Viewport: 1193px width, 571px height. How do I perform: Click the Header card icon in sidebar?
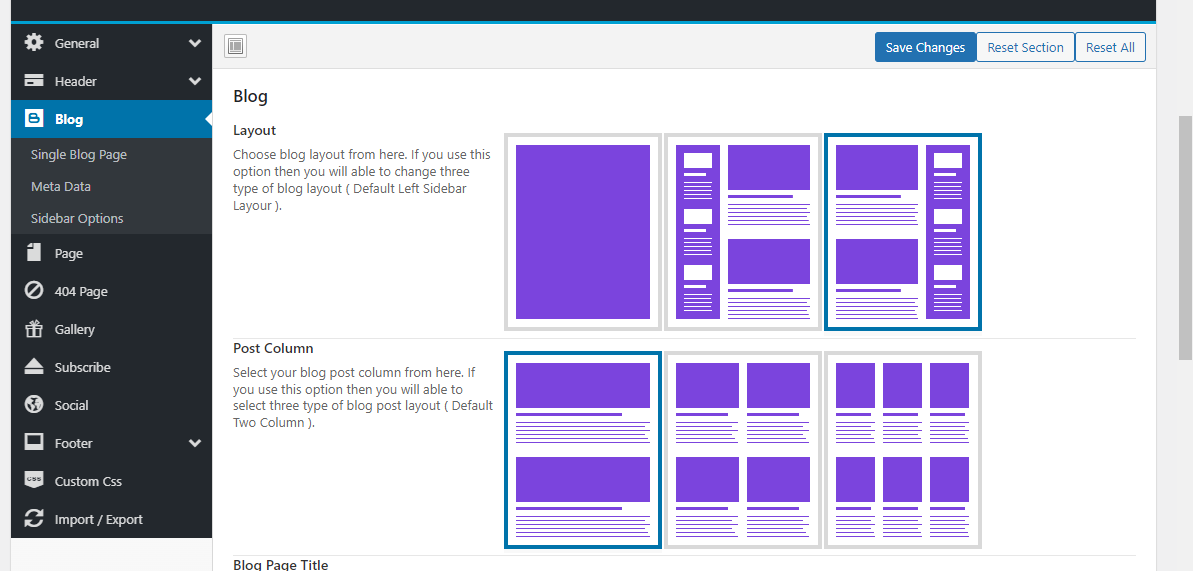click(34, 81)
